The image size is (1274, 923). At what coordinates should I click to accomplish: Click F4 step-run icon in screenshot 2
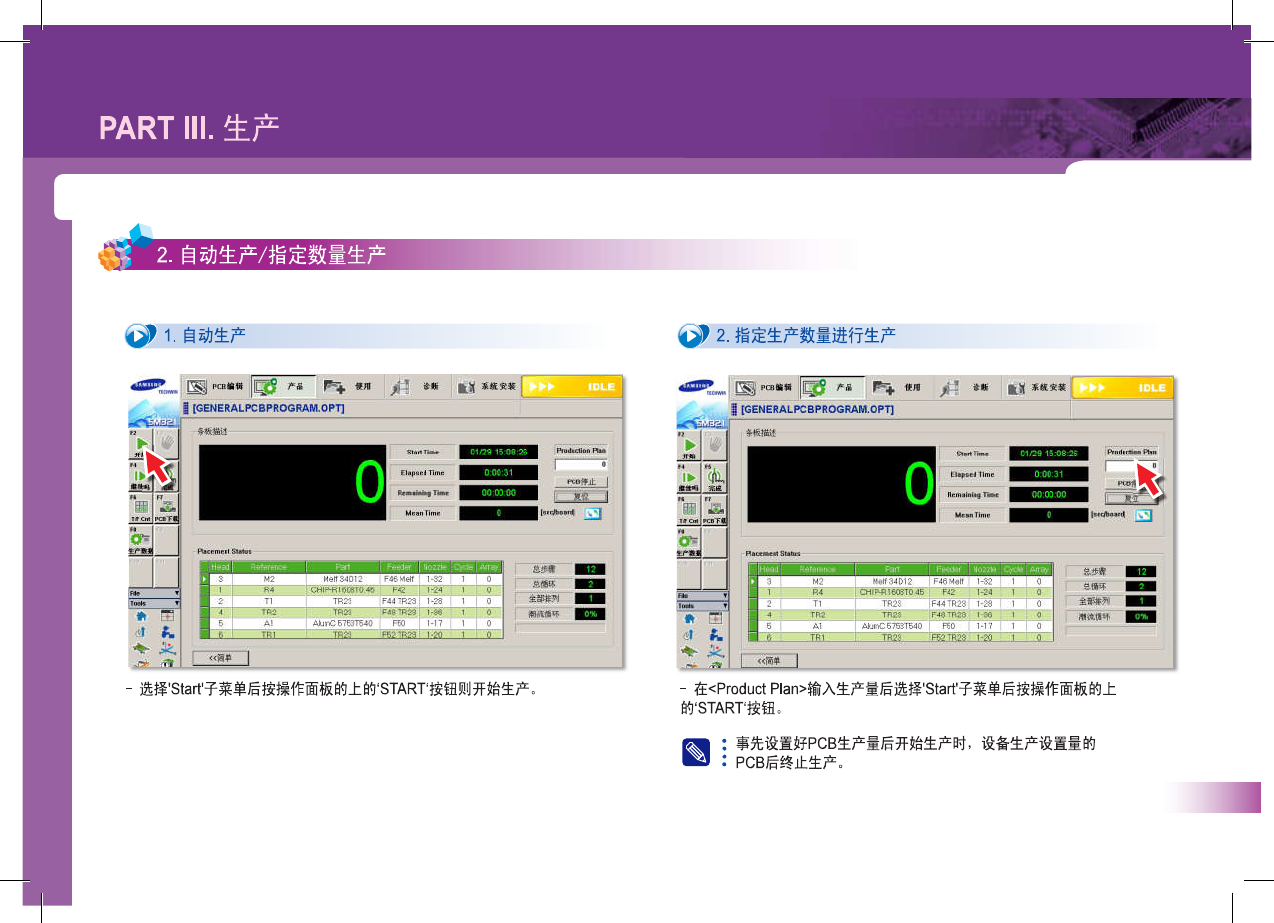point(689,477)
